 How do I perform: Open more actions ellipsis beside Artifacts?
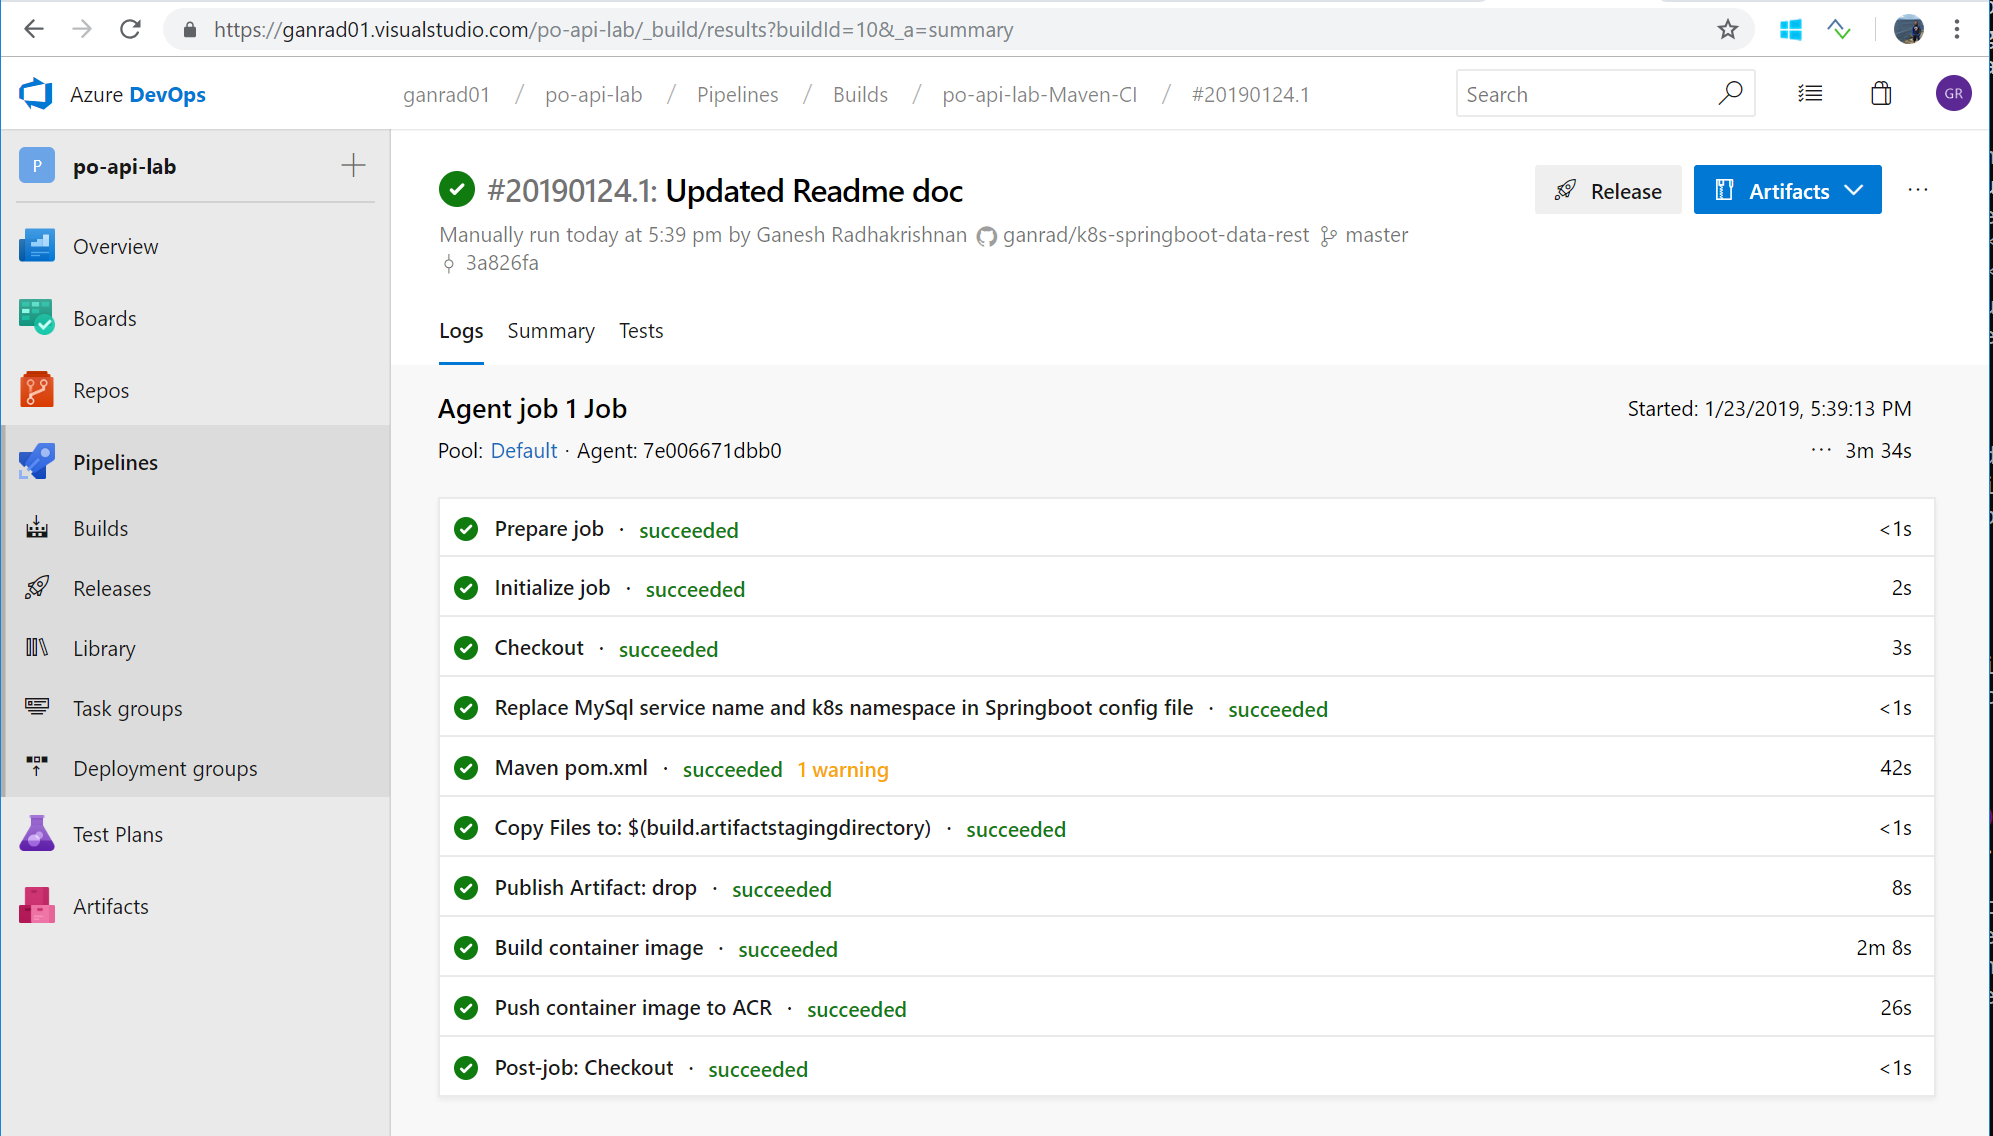pyautogui.click(x=1917, y=190)
